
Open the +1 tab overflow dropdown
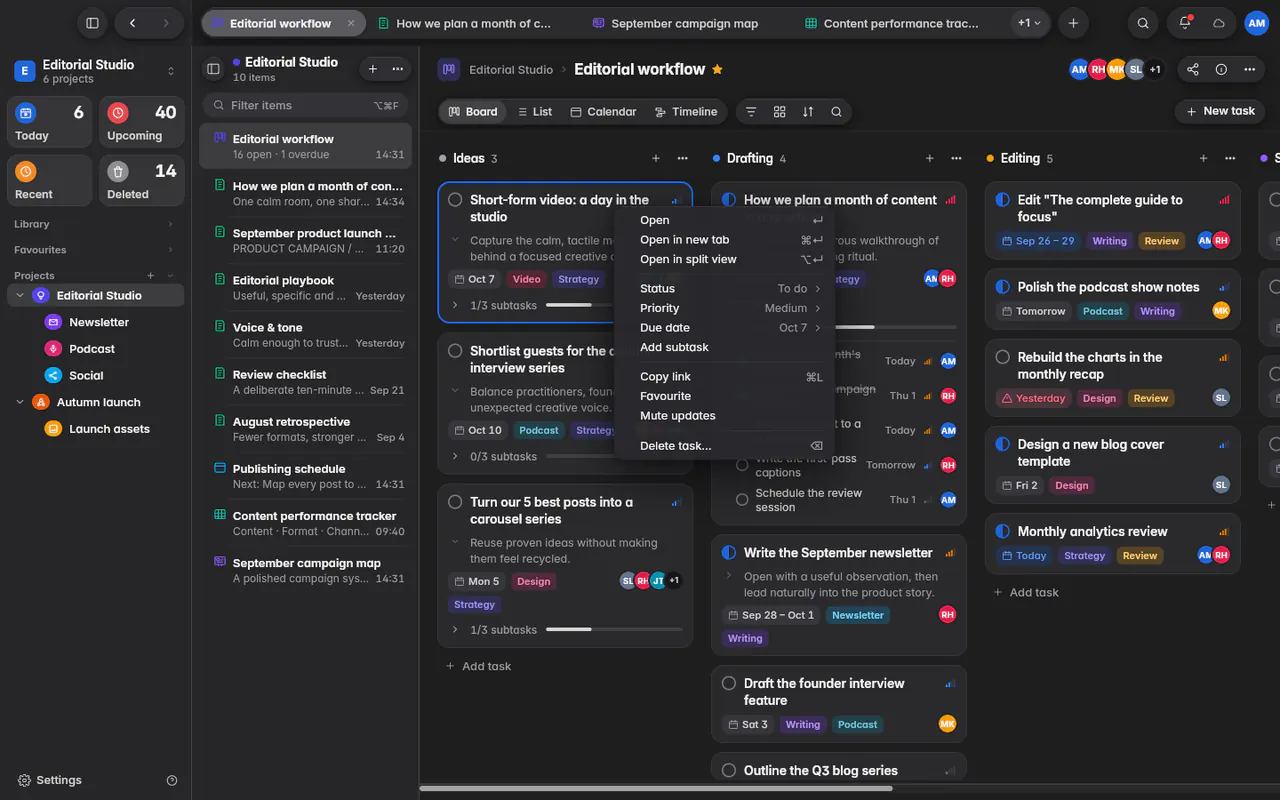point(1029,23)
